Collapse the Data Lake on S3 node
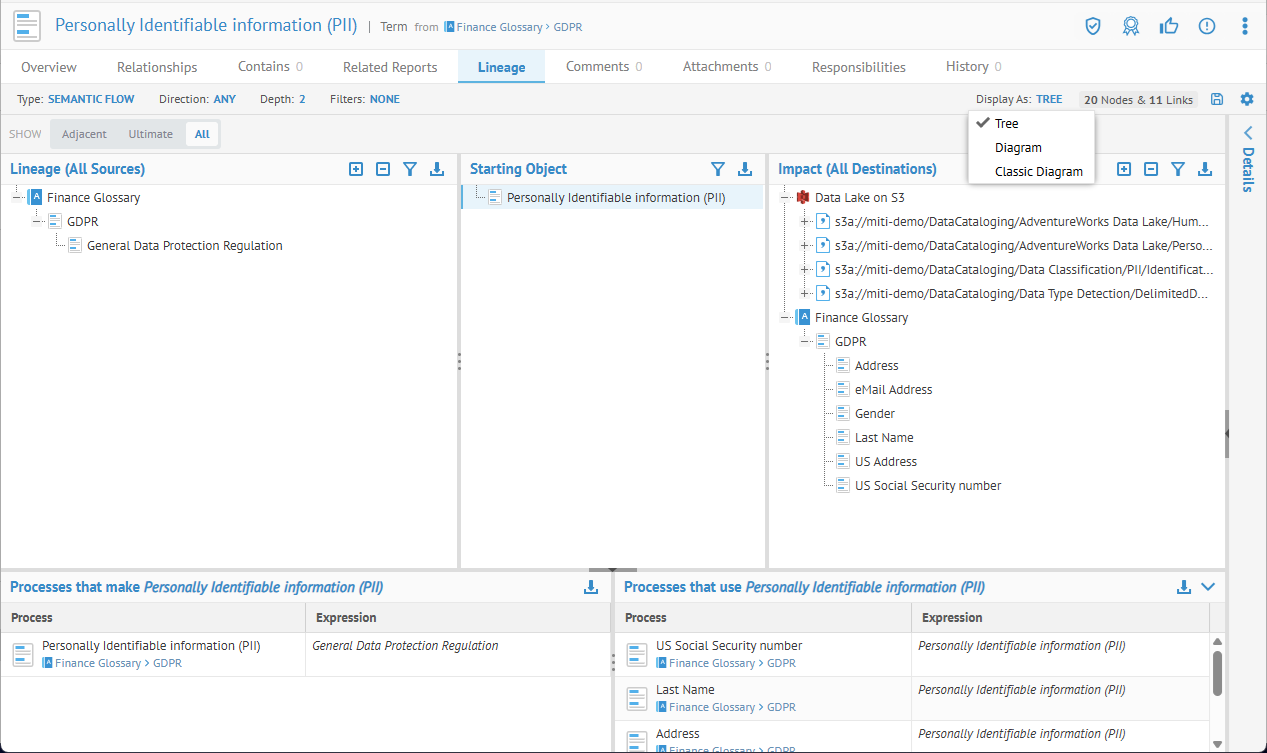Viewport: 1267px width, 753px height. pos(787,198)
